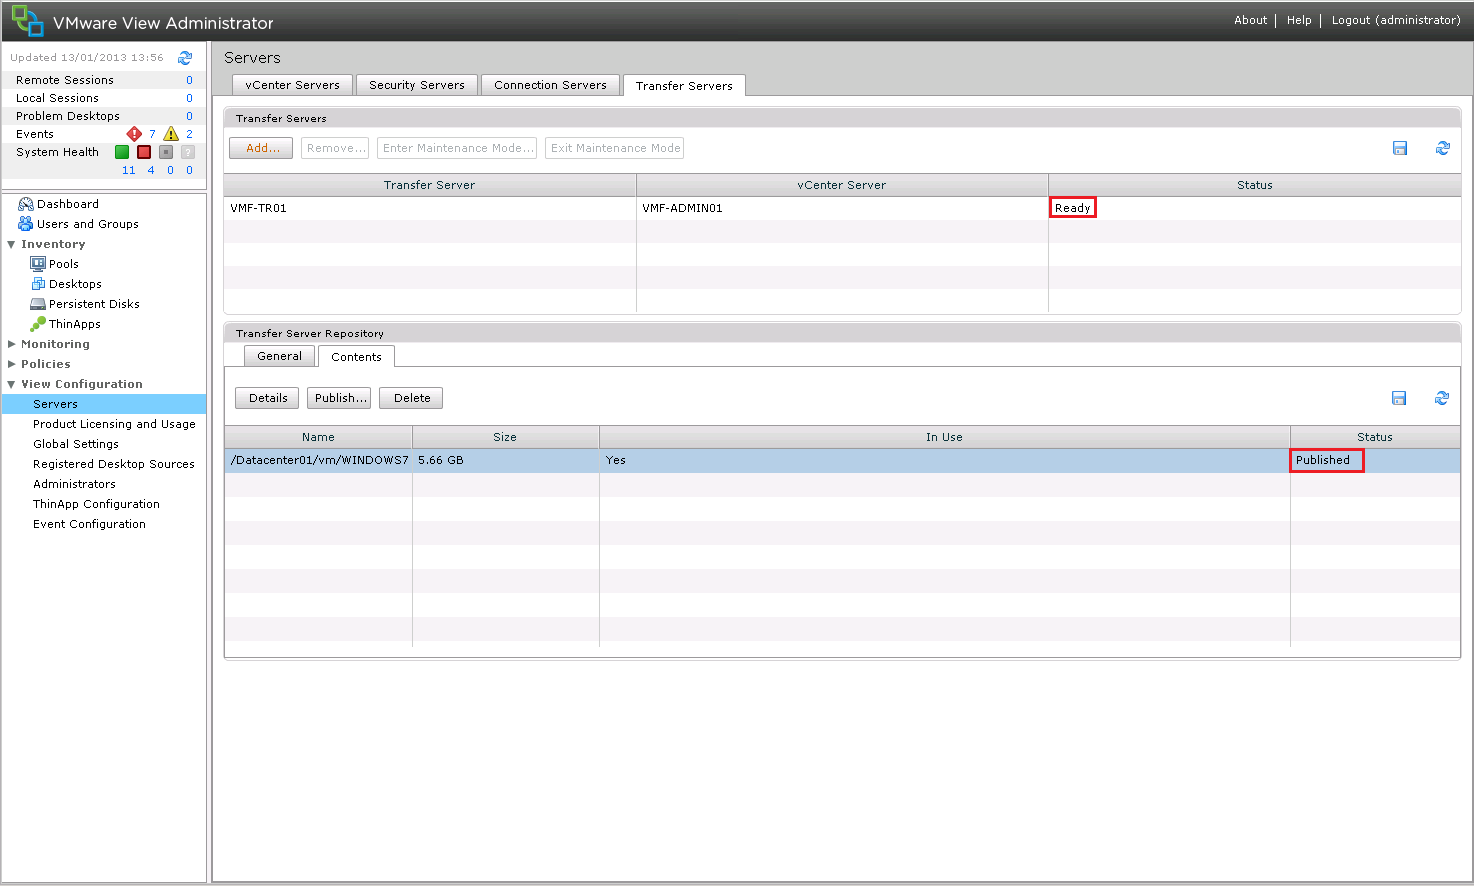Open Dashboard from the navigation
The width and height of the screenshot is (1474, 886).
[67, 204]
